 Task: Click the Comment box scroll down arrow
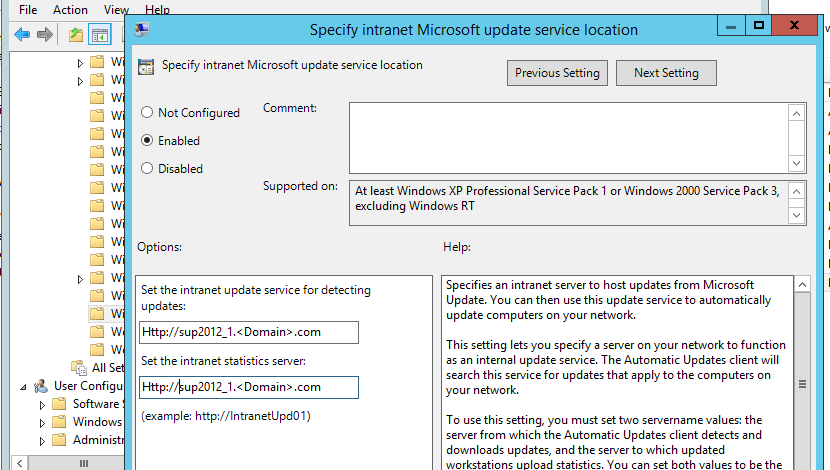coord(797,163)
